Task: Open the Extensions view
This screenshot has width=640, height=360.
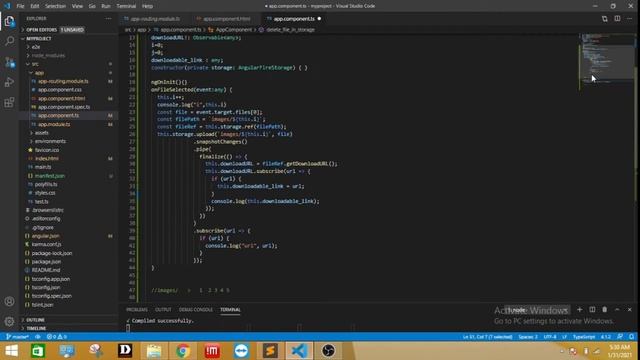Action: [9, 102]
